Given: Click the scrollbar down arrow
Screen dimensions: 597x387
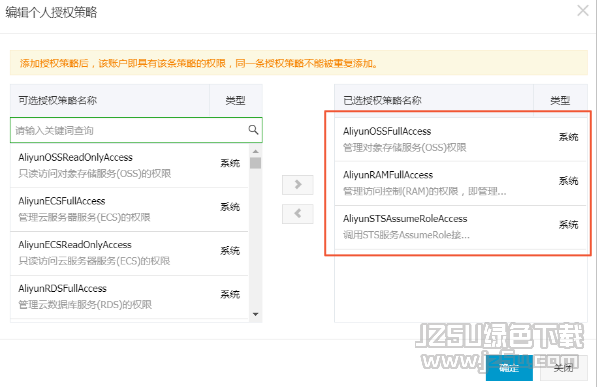Looking at the screenshot, I should pyautogui.click(x=255, y=314).
